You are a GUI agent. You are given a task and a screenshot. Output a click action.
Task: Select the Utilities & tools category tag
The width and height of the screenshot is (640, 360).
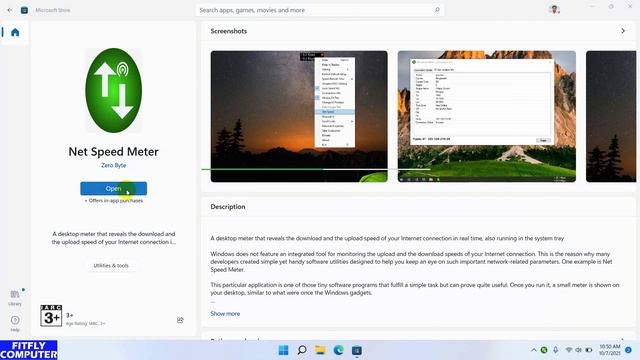coord(111,265)
